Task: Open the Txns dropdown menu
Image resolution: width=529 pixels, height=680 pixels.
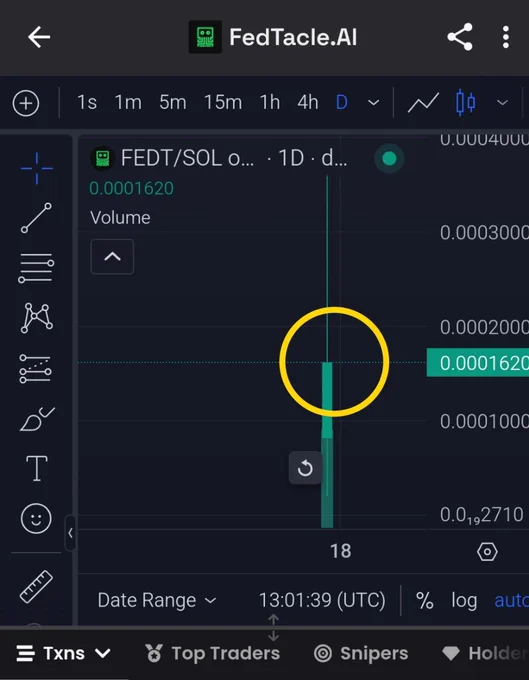Action: tap(63, 653)
